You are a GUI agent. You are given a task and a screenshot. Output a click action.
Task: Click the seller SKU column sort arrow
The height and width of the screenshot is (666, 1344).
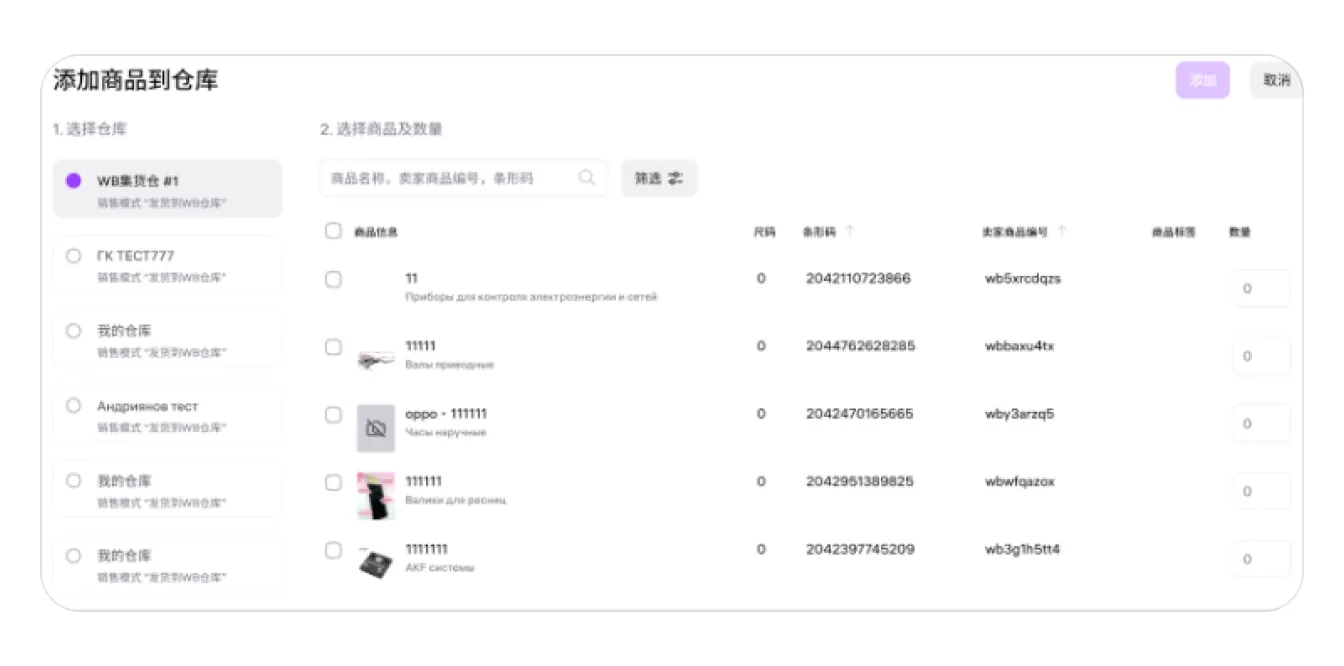point(1062,232)
